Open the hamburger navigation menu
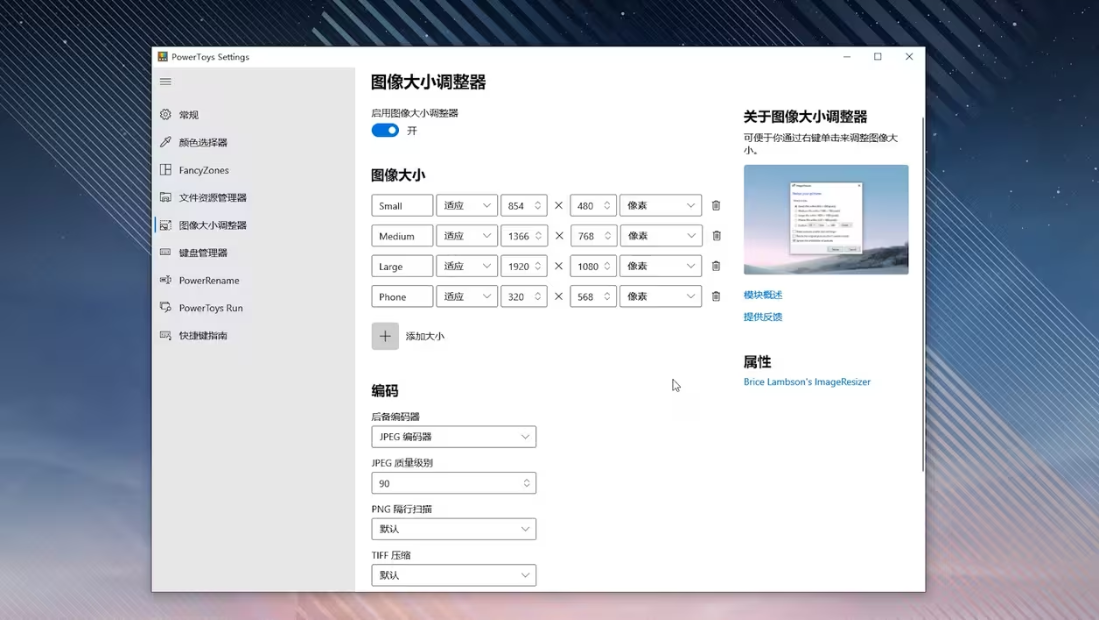Viewport: 1100px width, 621px height. click(x=166, y=81)
